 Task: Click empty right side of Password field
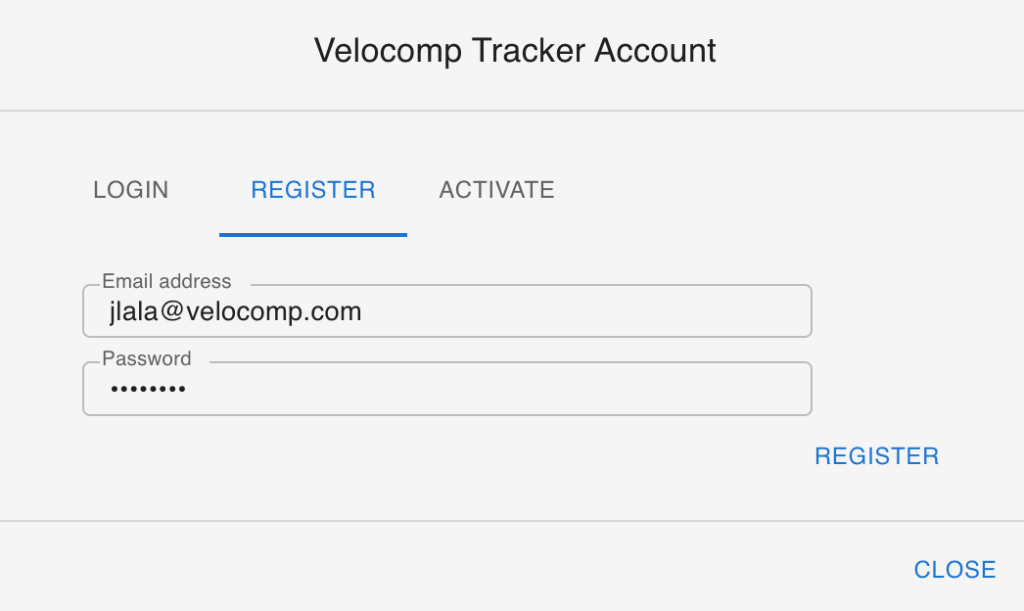point(650,389)
